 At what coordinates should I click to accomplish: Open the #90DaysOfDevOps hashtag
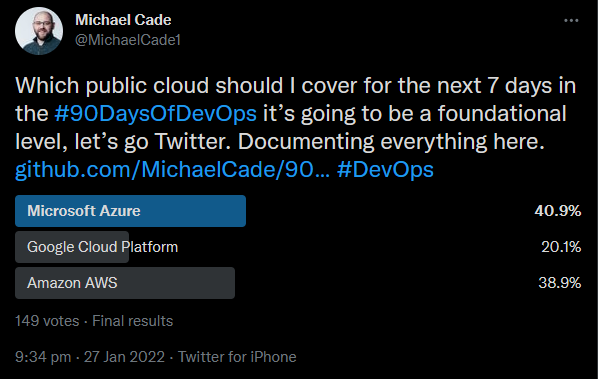156,113
